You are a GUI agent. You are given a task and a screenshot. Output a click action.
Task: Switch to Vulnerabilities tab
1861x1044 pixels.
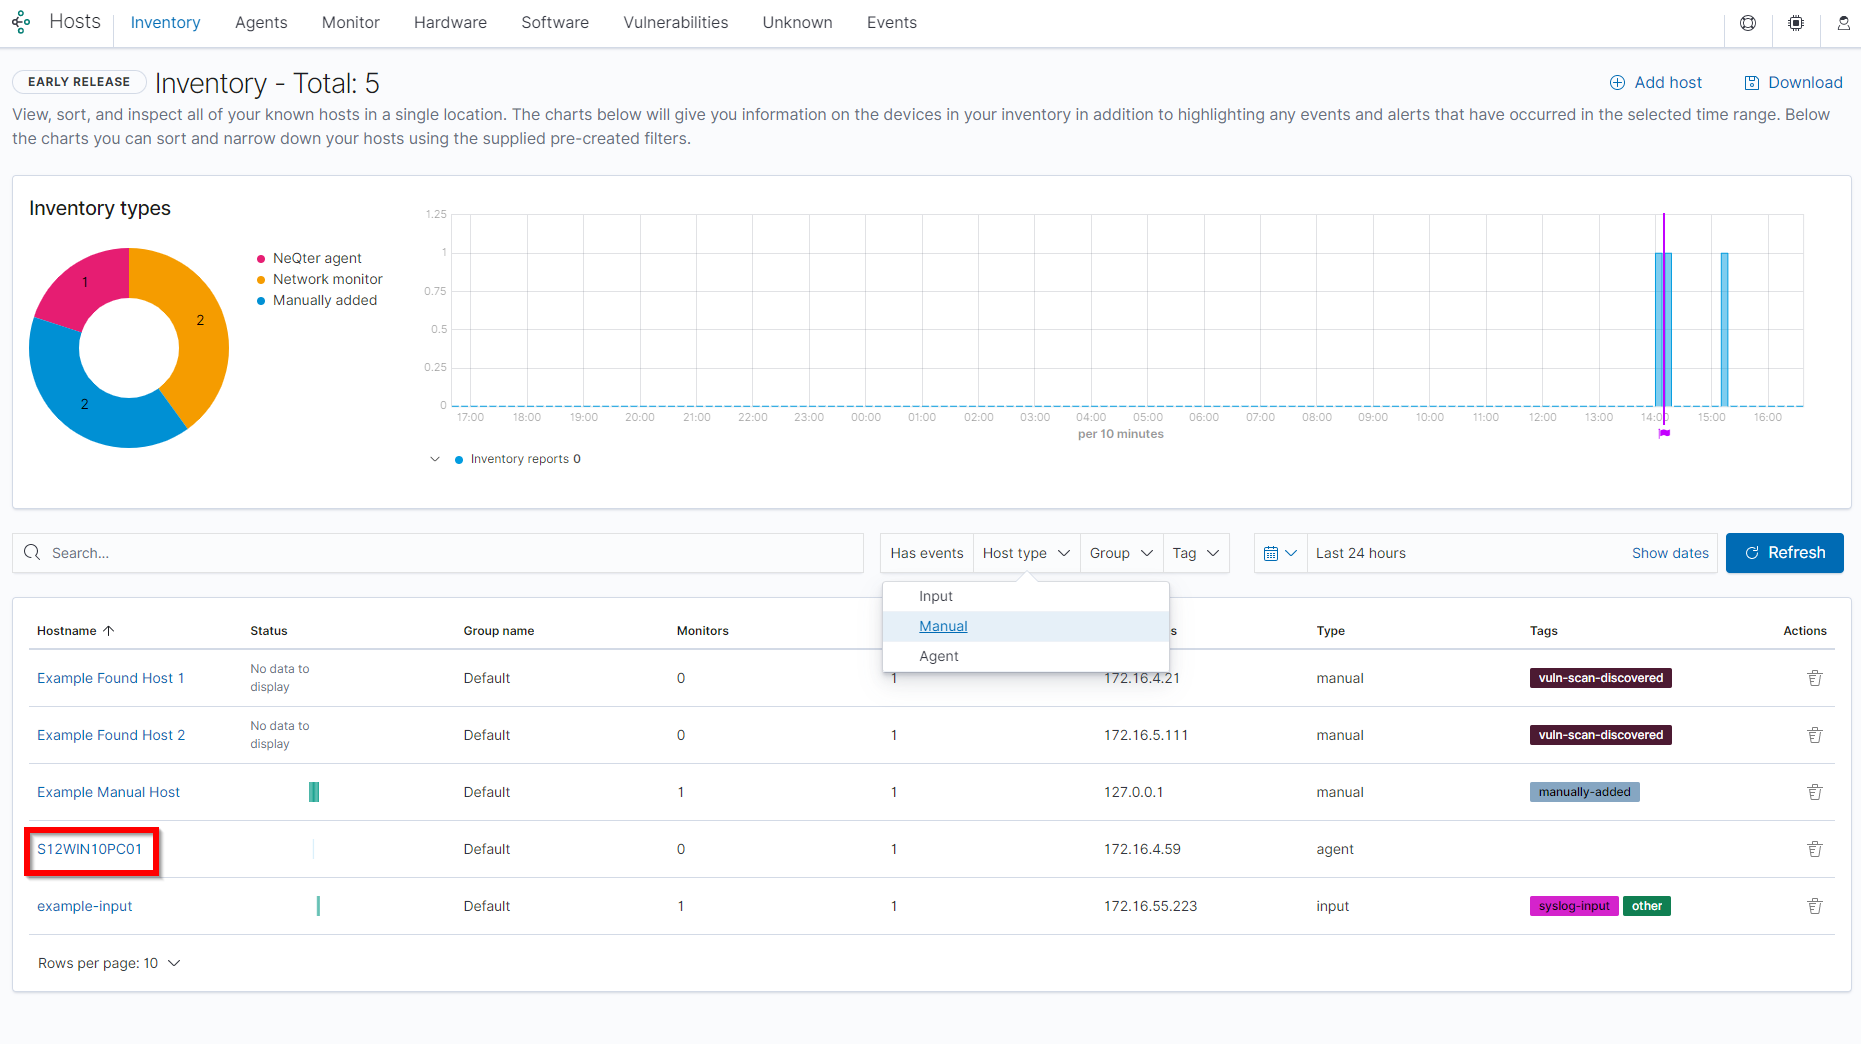point(676,22)
